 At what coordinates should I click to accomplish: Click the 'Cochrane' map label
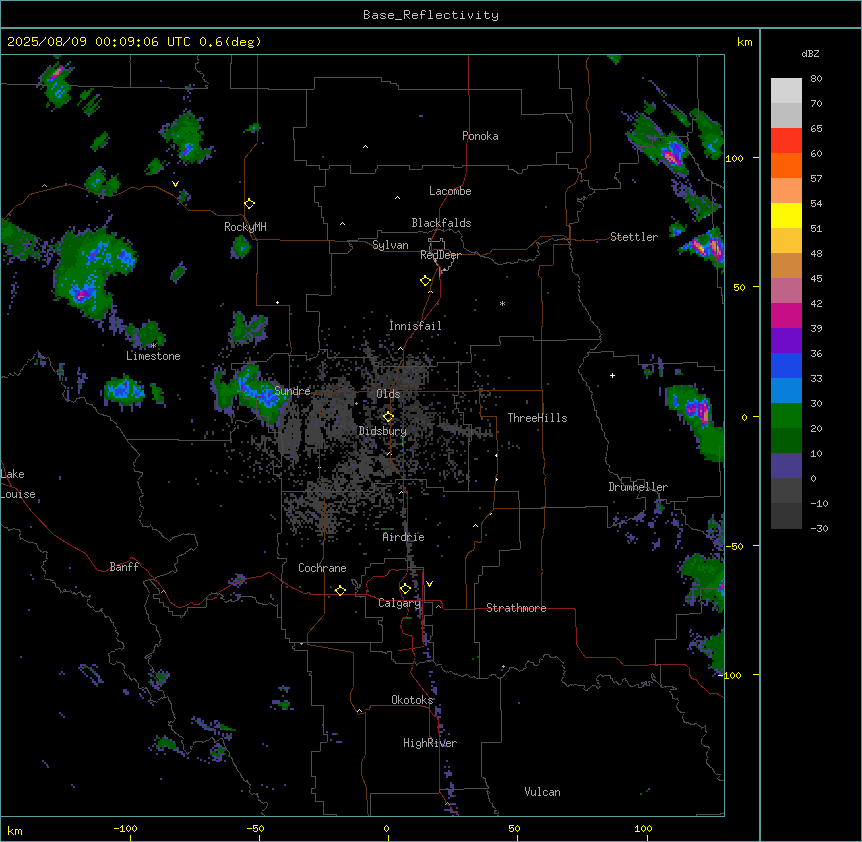pos(322,568)
